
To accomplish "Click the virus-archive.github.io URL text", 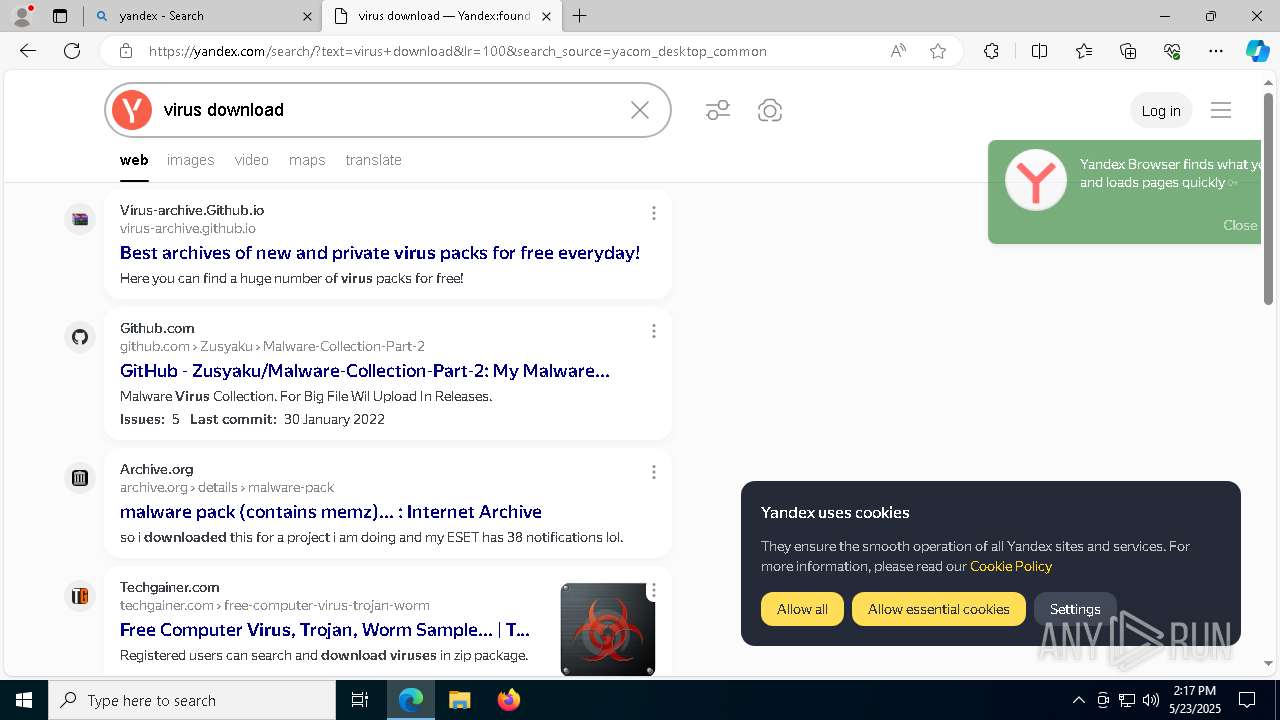I will click(x=188, y=228).
